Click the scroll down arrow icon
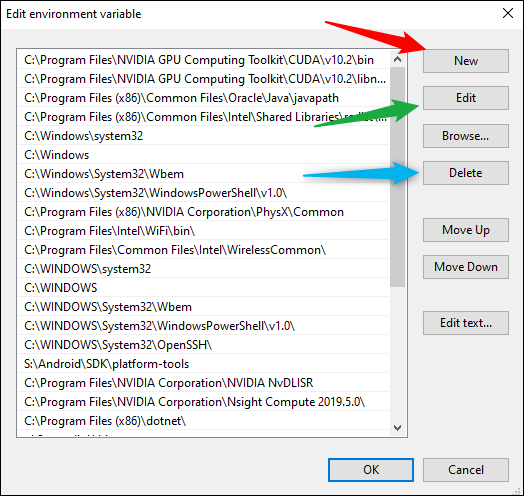Viewport: 524px width, 496px height. coord(397,427)
